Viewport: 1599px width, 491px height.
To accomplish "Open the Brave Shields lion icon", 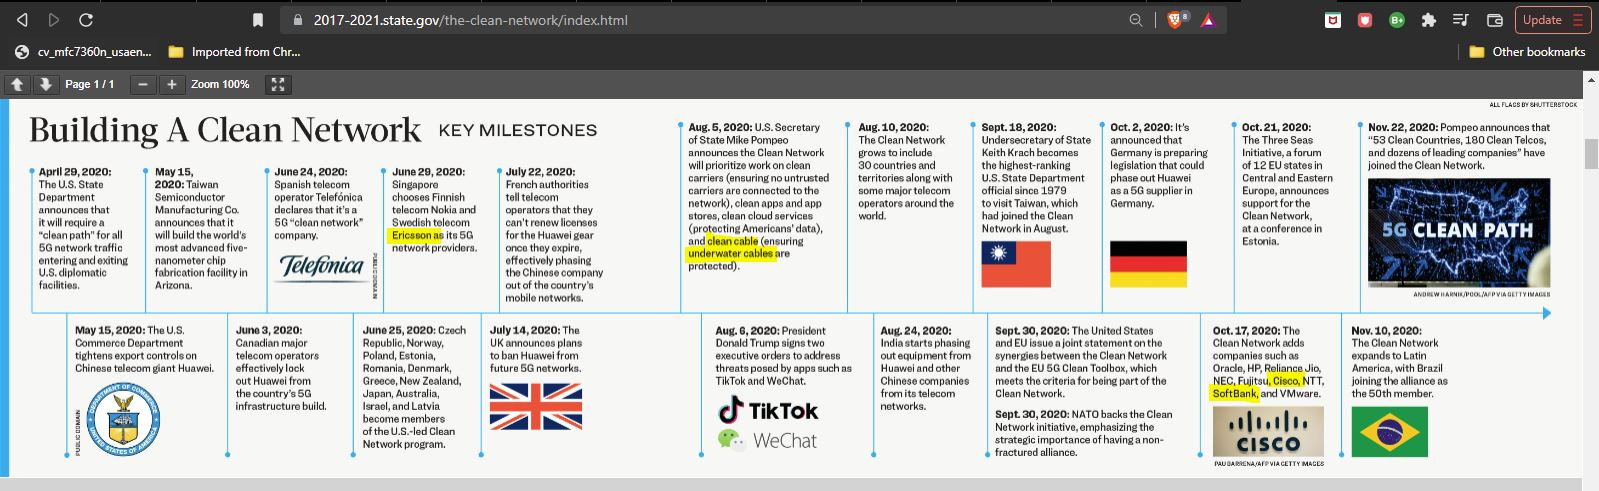I will pos(1176,20).
